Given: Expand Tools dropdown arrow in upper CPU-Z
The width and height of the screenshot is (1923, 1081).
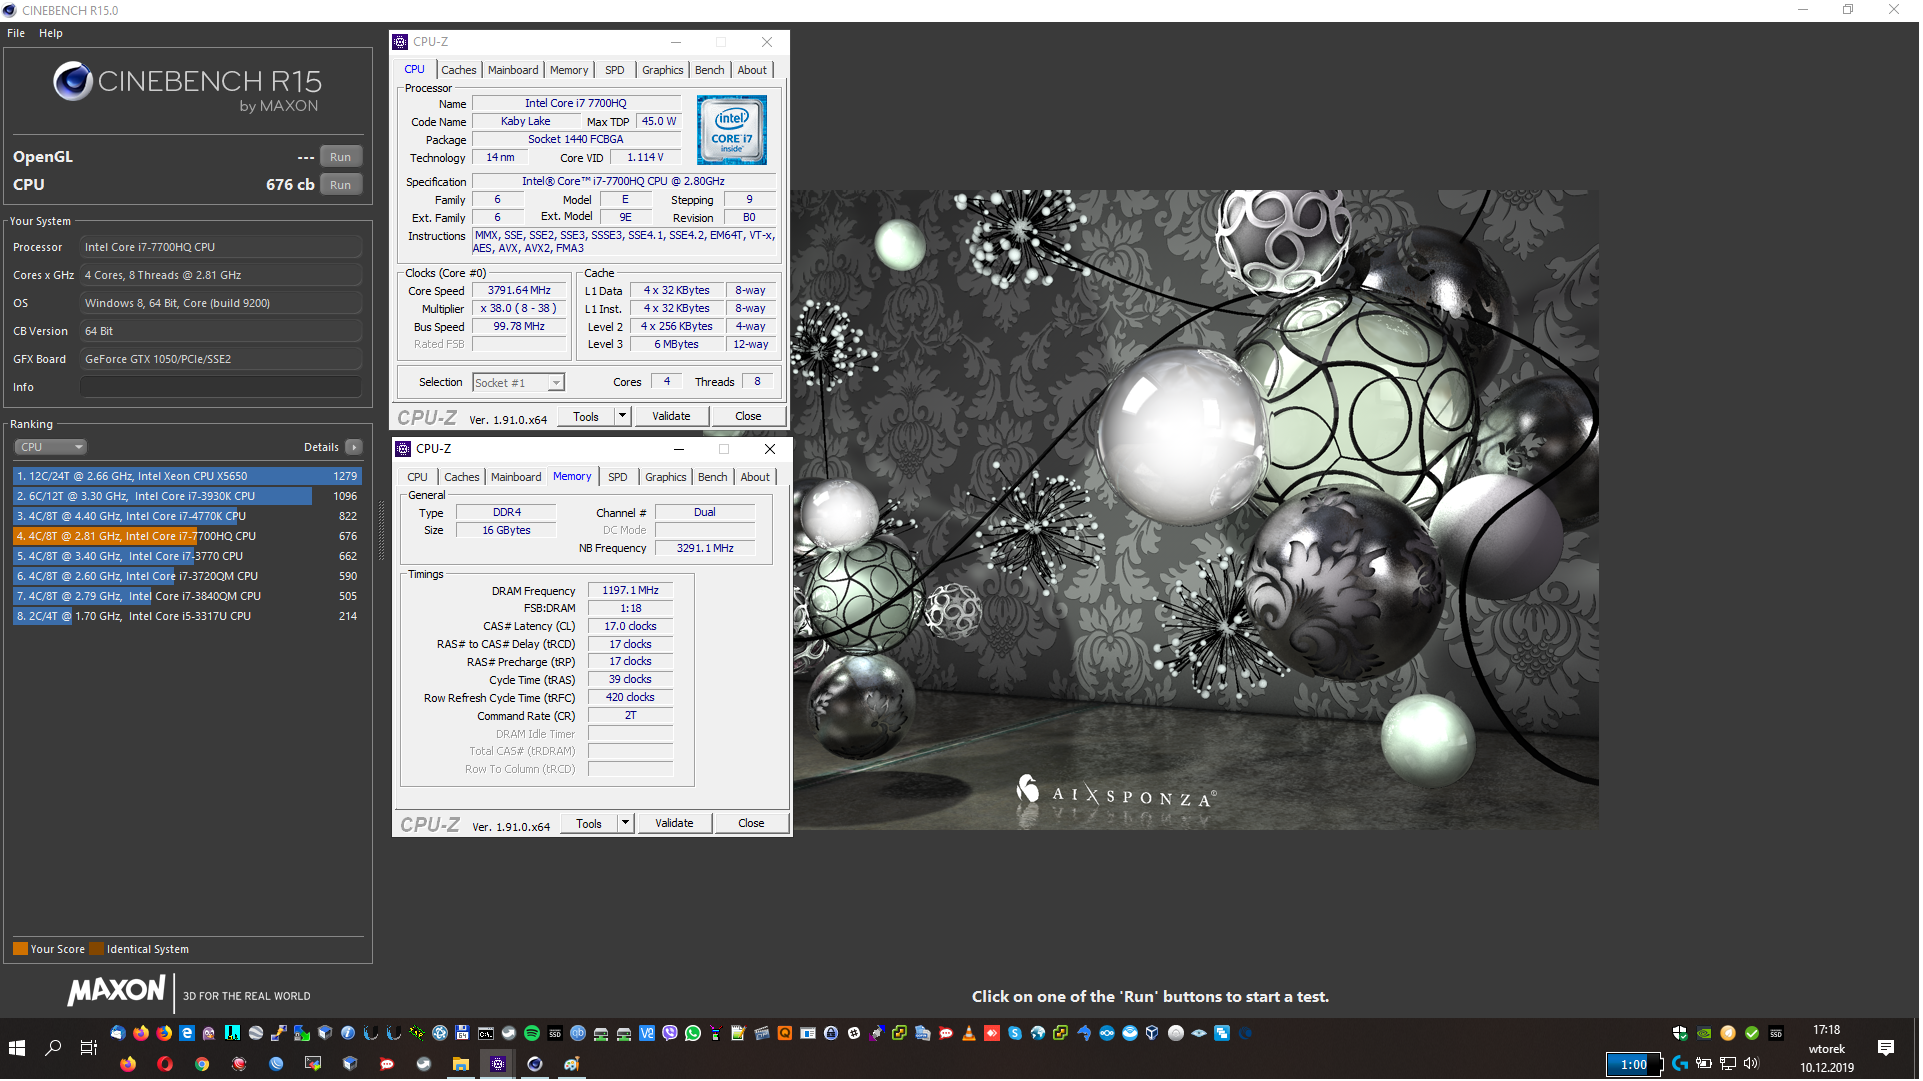Looking at the screenshot, I should click(x=623, y=417).
